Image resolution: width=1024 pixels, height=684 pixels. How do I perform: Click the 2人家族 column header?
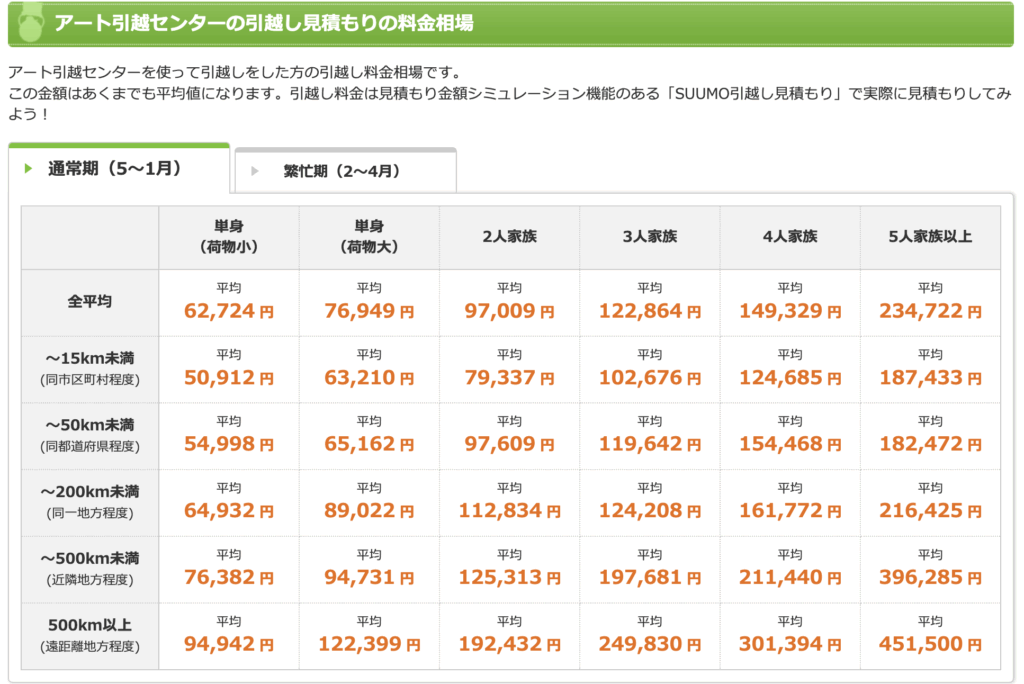click(x=509, y=236)
